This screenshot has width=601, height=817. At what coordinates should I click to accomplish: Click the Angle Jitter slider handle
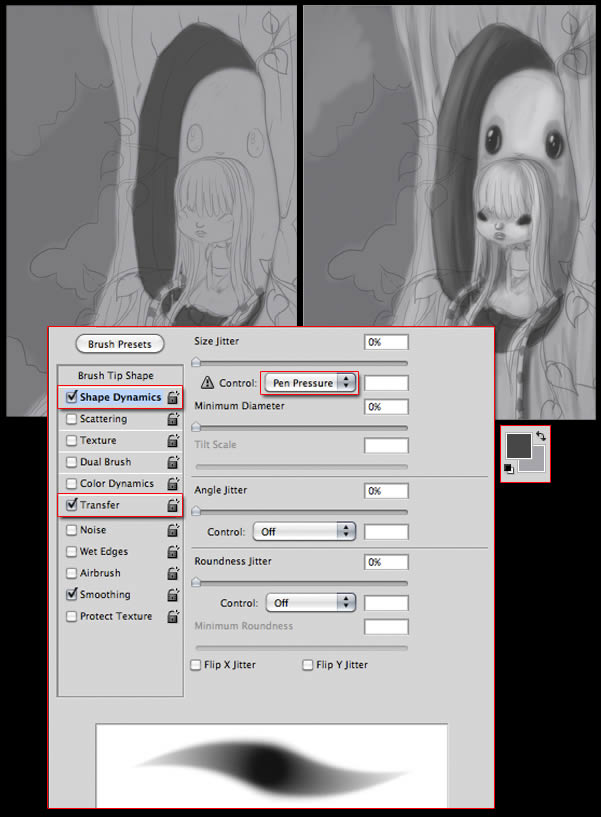196,511
